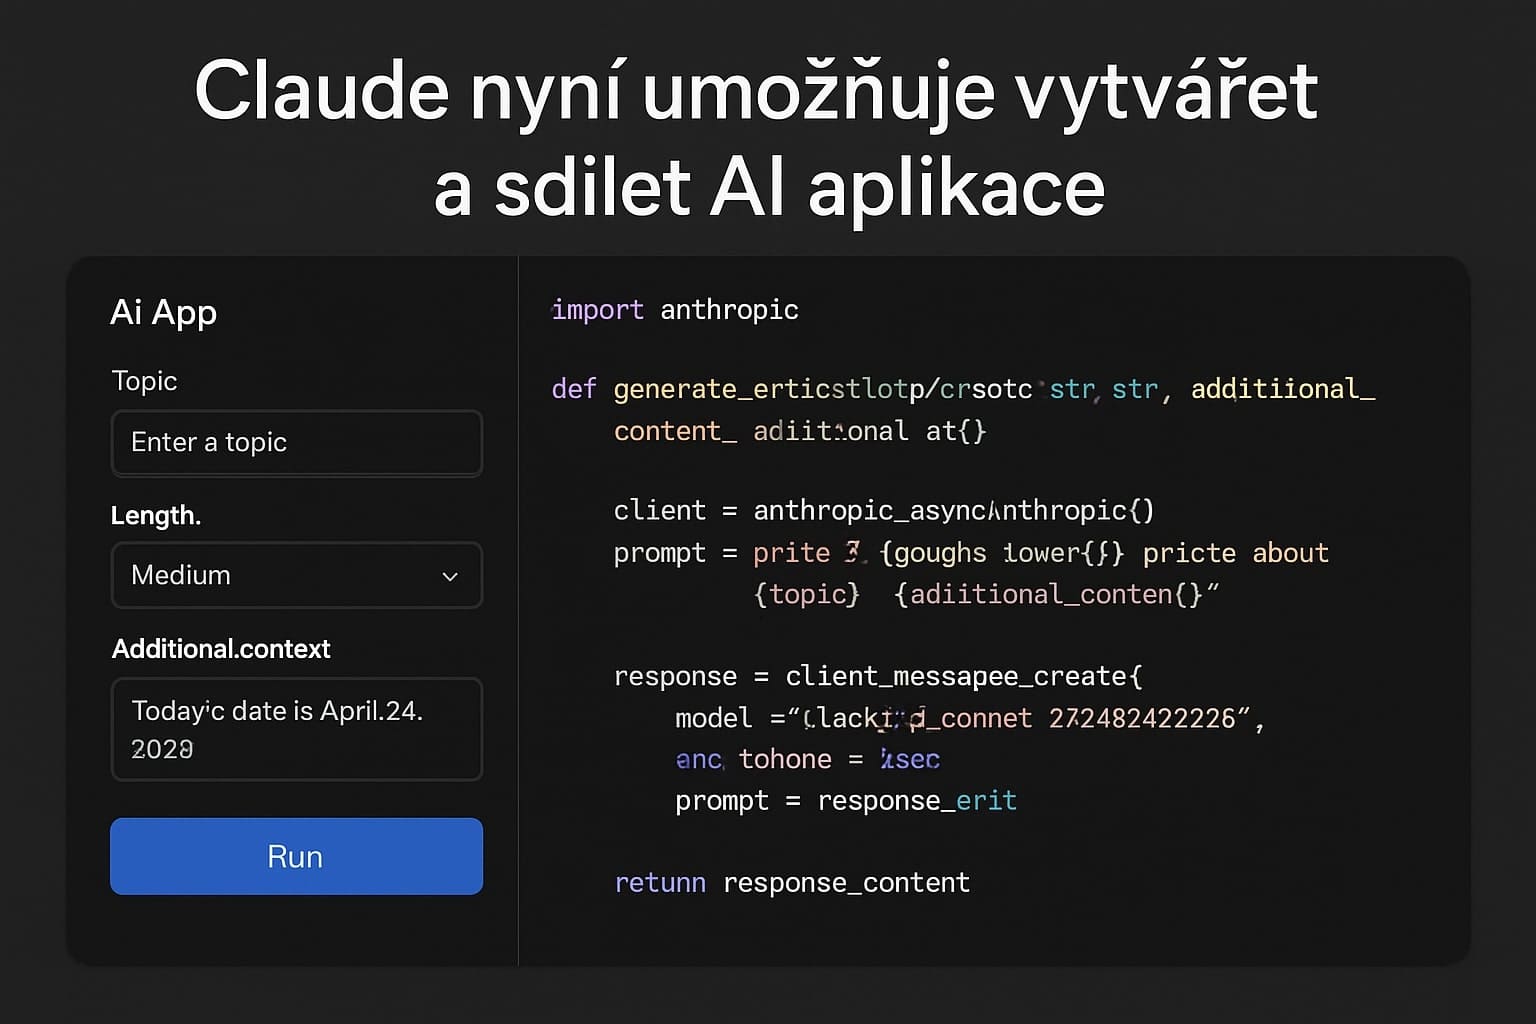Expand the Medium selector via its chevron
This screenshot has height=1024, width=1536.
pos(449,575)
